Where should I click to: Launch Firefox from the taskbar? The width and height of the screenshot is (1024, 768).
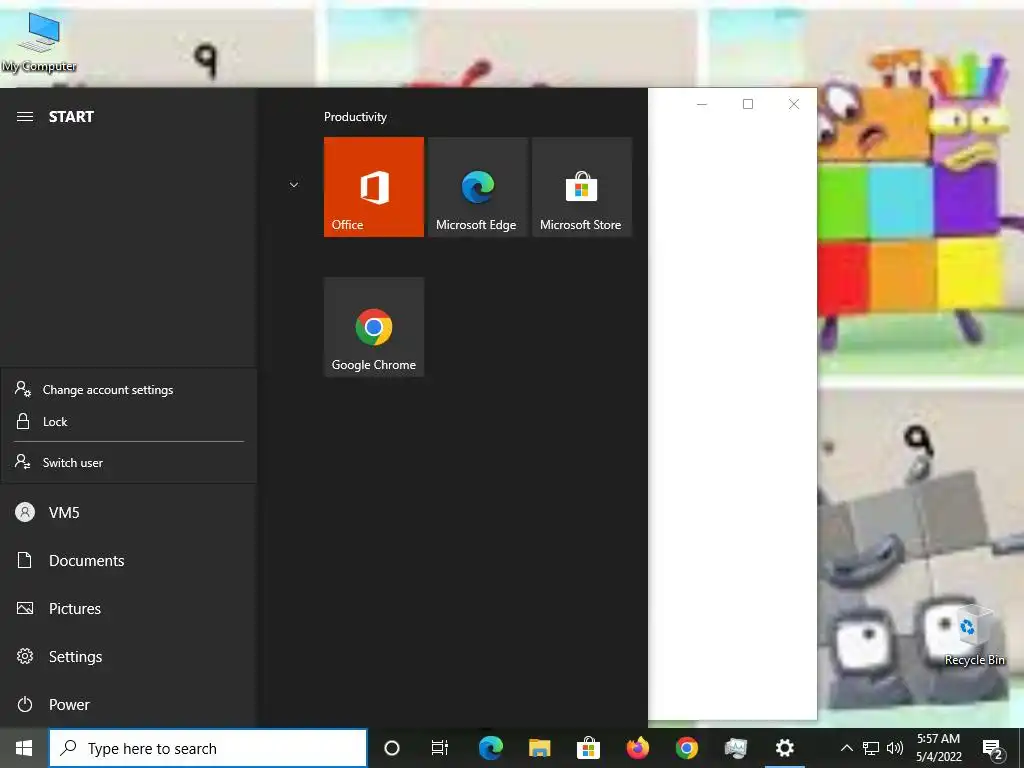coord(637,748)
